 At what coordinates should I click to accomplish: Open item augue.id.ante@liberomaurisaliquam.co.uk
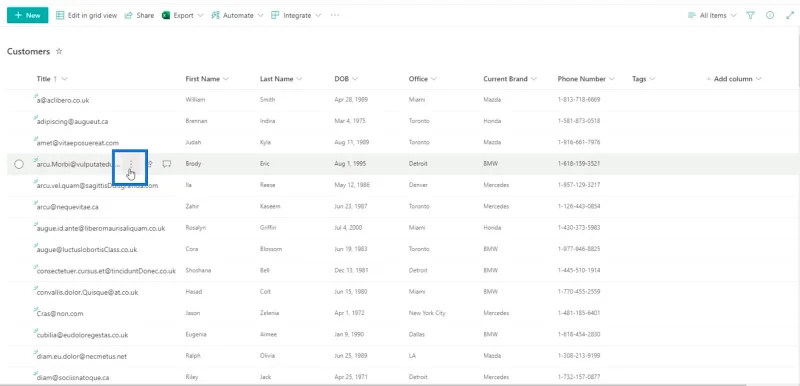[x=101, y=228]
